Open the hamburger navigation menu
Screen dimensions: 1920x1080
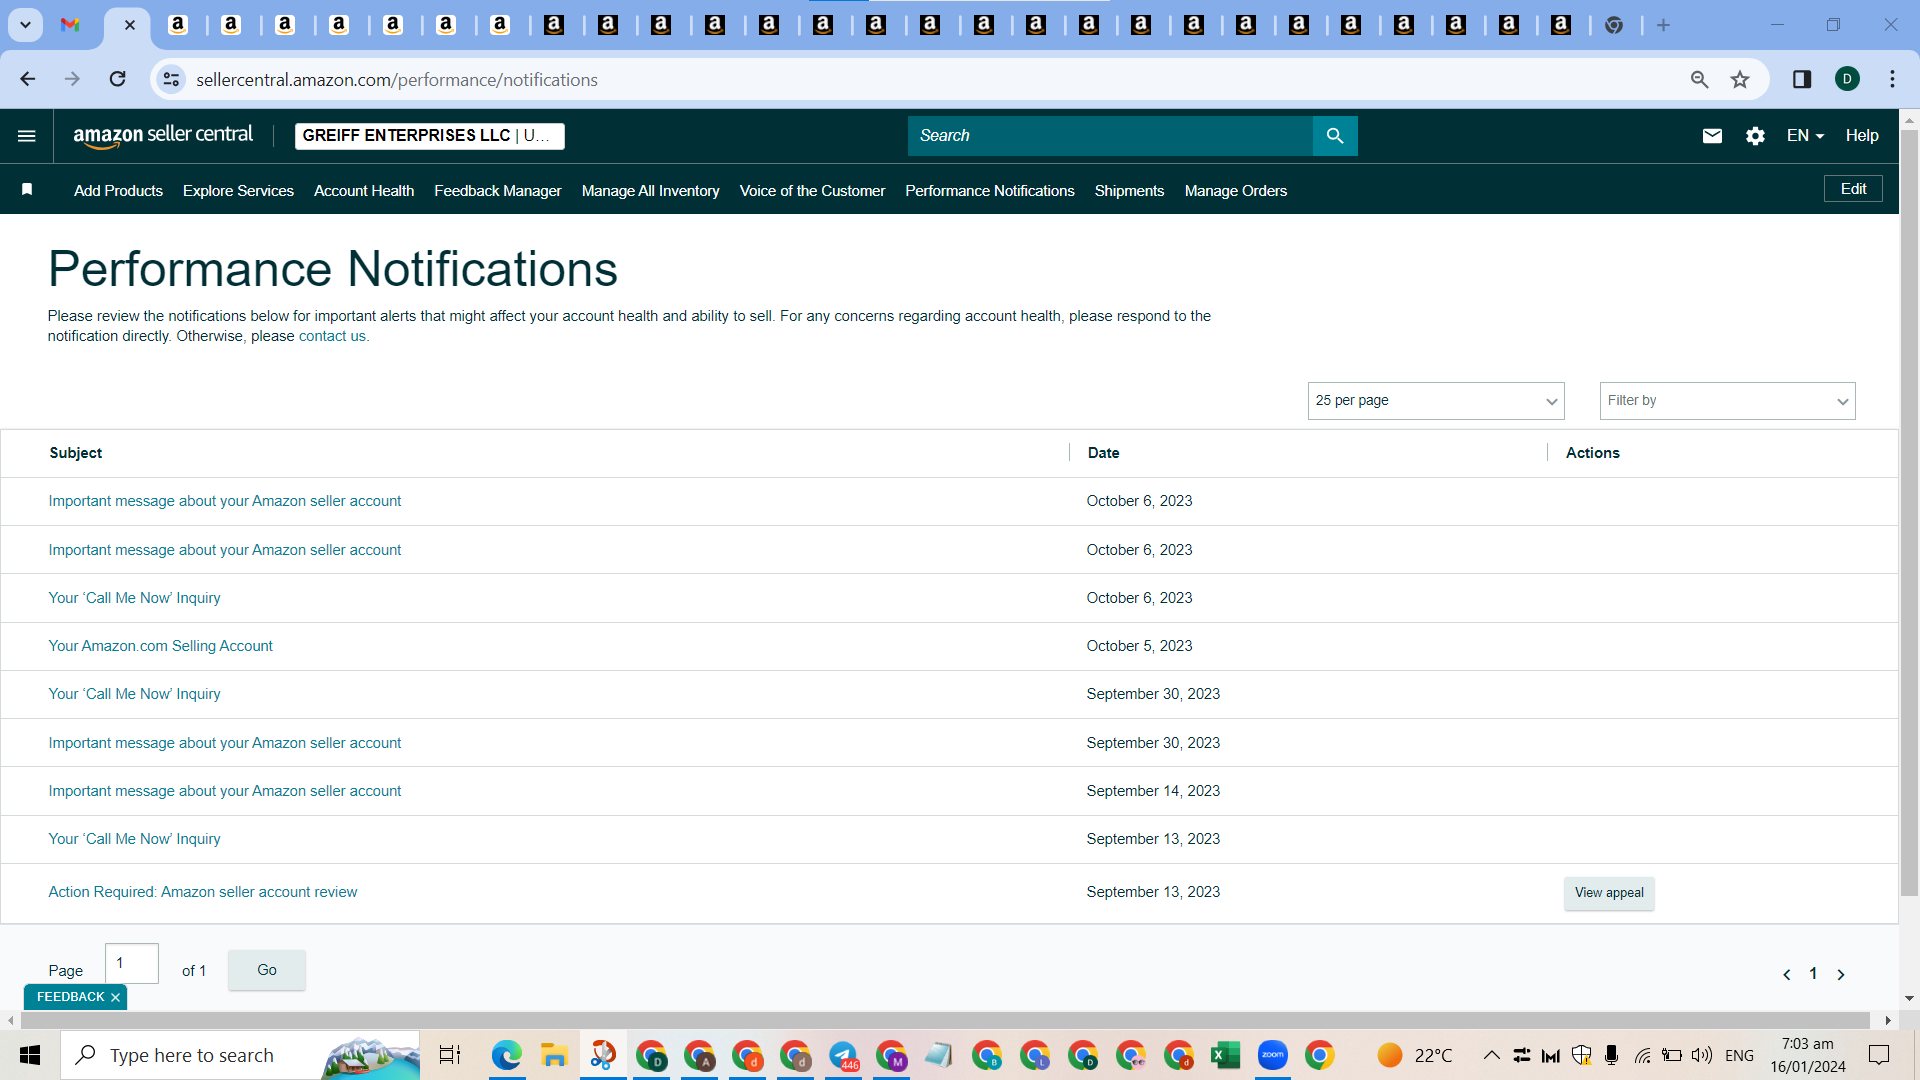click(x=27, y=136)
